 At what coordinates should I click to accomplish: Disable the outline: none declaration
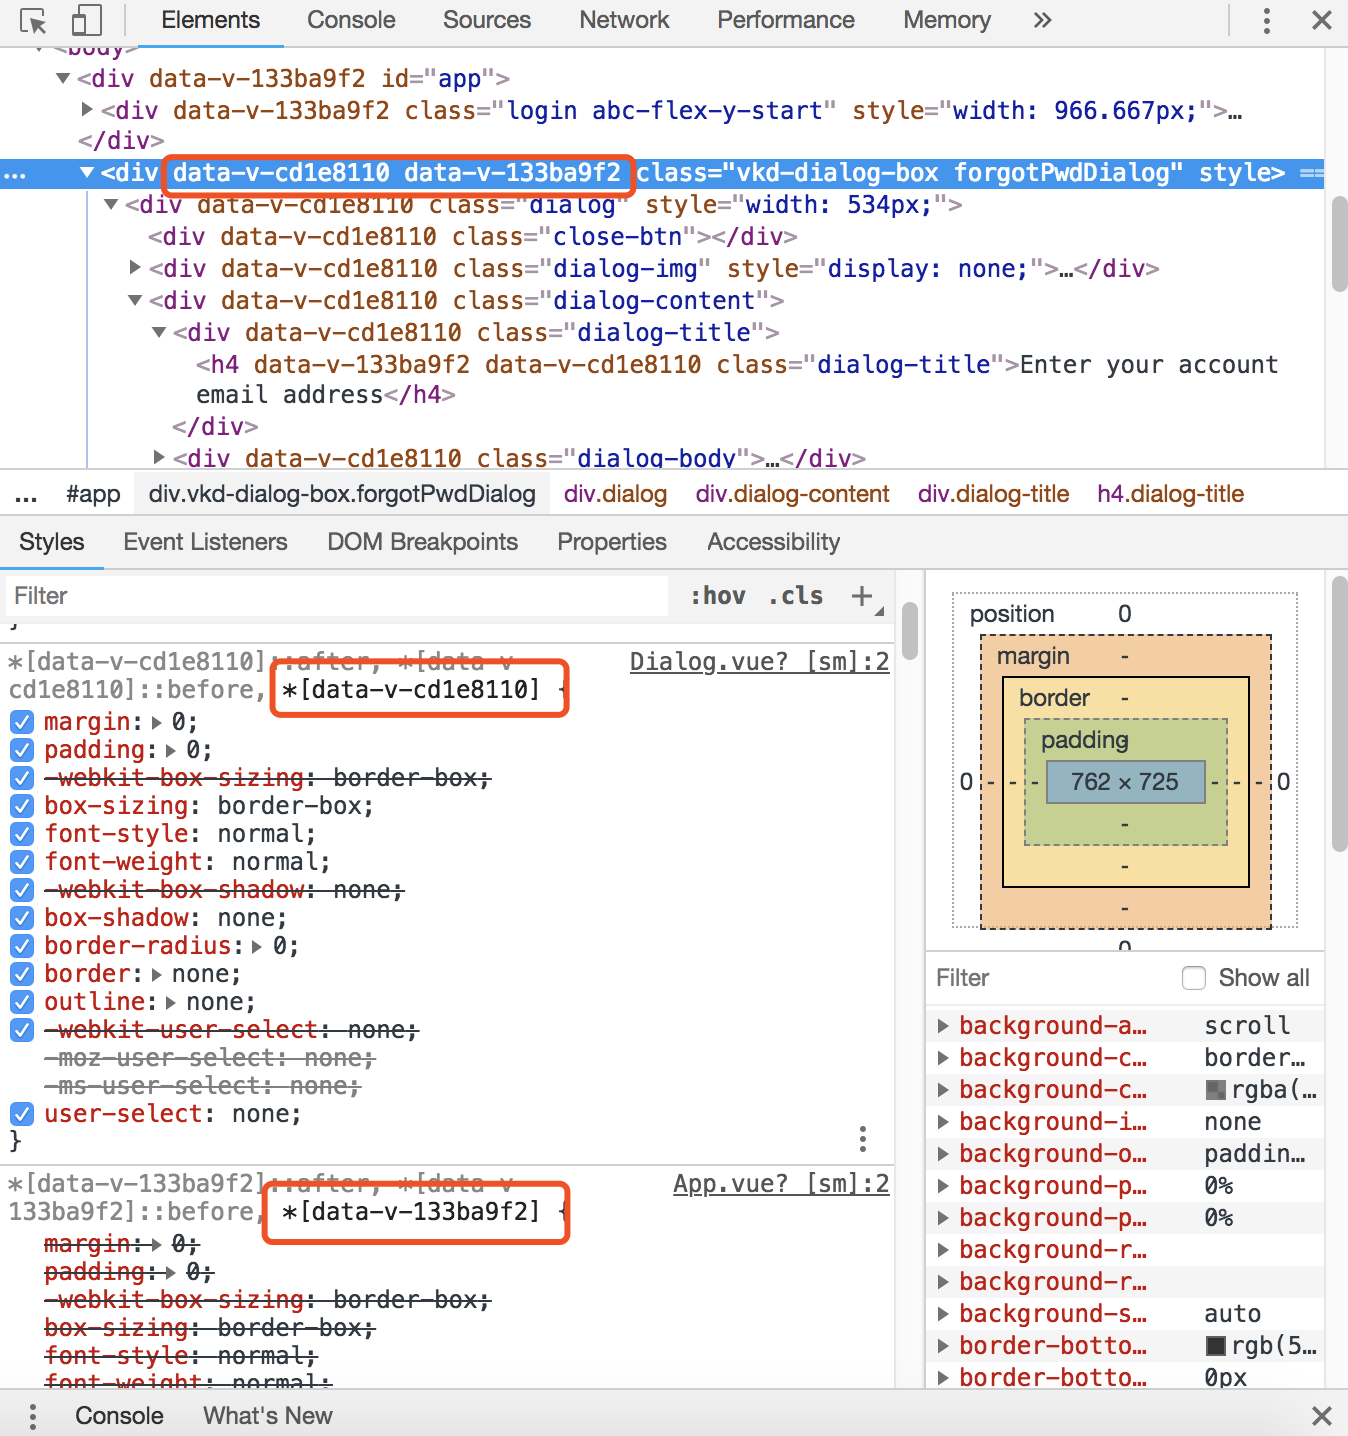[x=22, y=1002]
